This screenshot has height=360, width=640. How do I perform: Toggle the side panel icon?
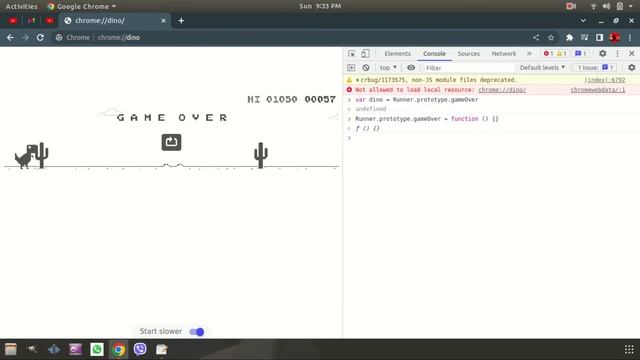(599, 38)
